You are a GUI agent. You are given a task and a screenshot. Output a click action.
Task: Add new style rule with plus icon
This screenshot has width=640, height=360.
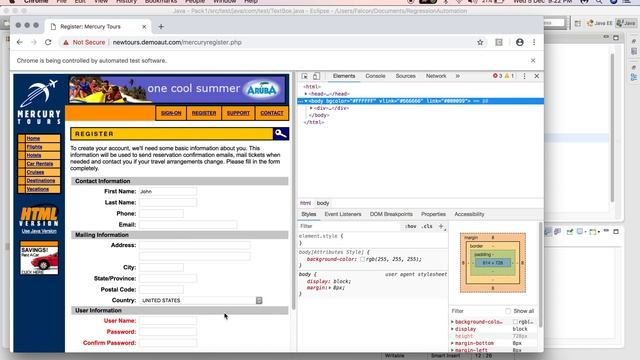pyautogui.click(x=441, y=226)
